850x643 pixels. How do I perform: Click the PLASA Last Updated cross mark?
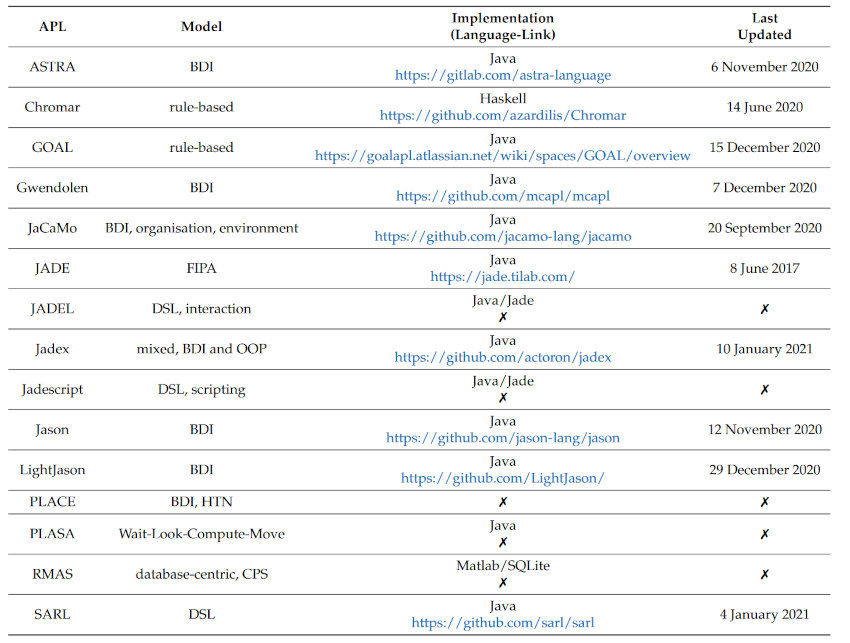click(x=764, y=534)
